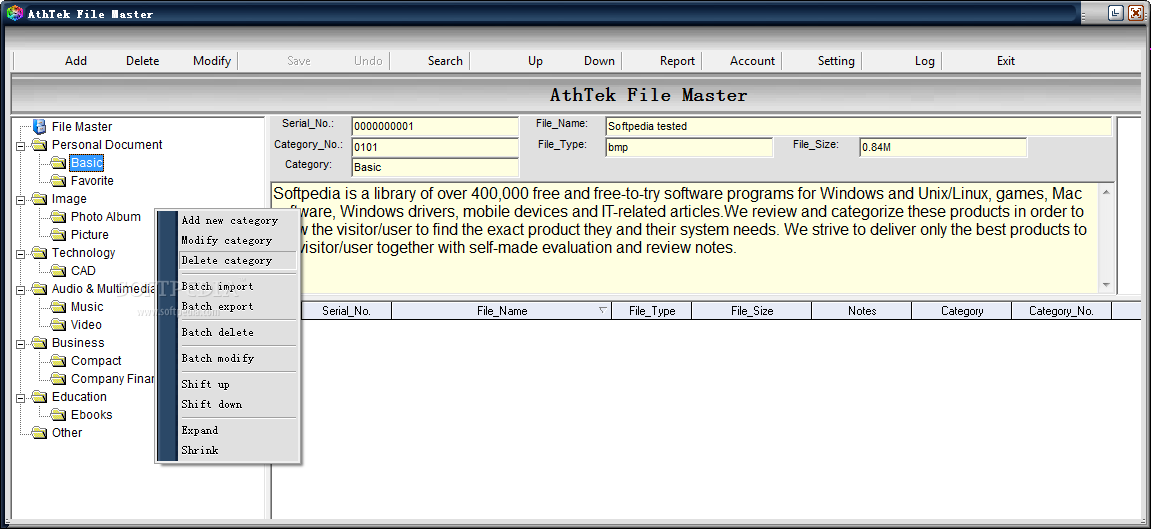
Task: Click the Business folder icon
Action: (39, 343)
